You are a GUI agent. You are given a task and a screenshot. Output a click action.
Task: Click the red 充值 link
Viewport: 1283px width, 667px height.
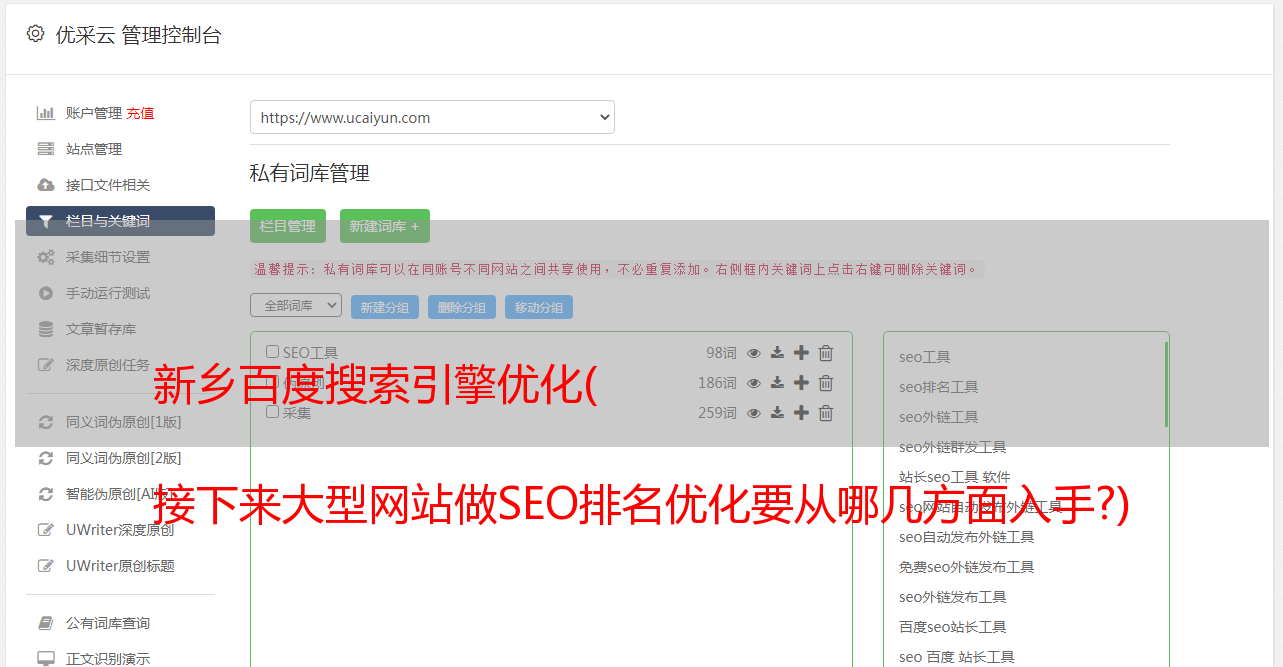click(140, 113)
